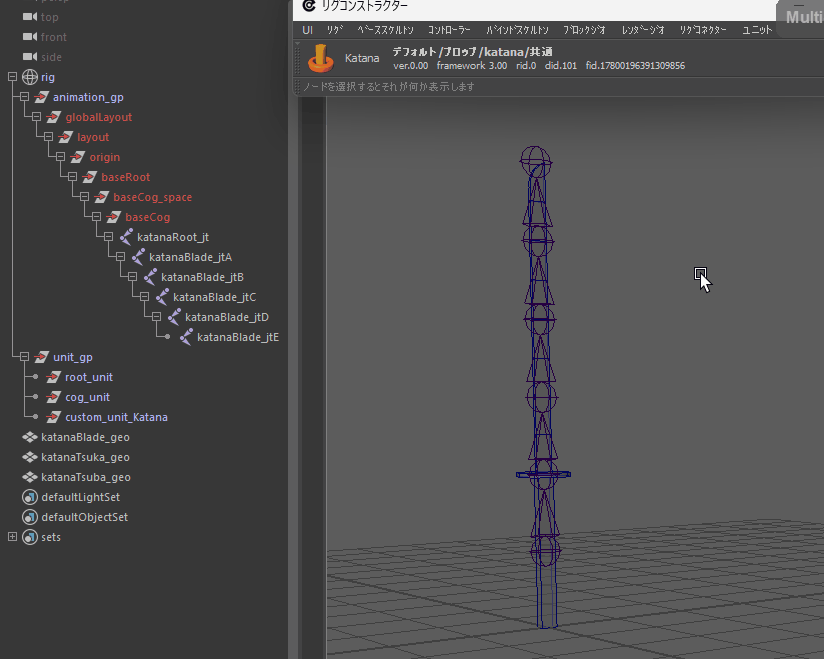Click the transform icon next to globalLayout

(54, 117)
